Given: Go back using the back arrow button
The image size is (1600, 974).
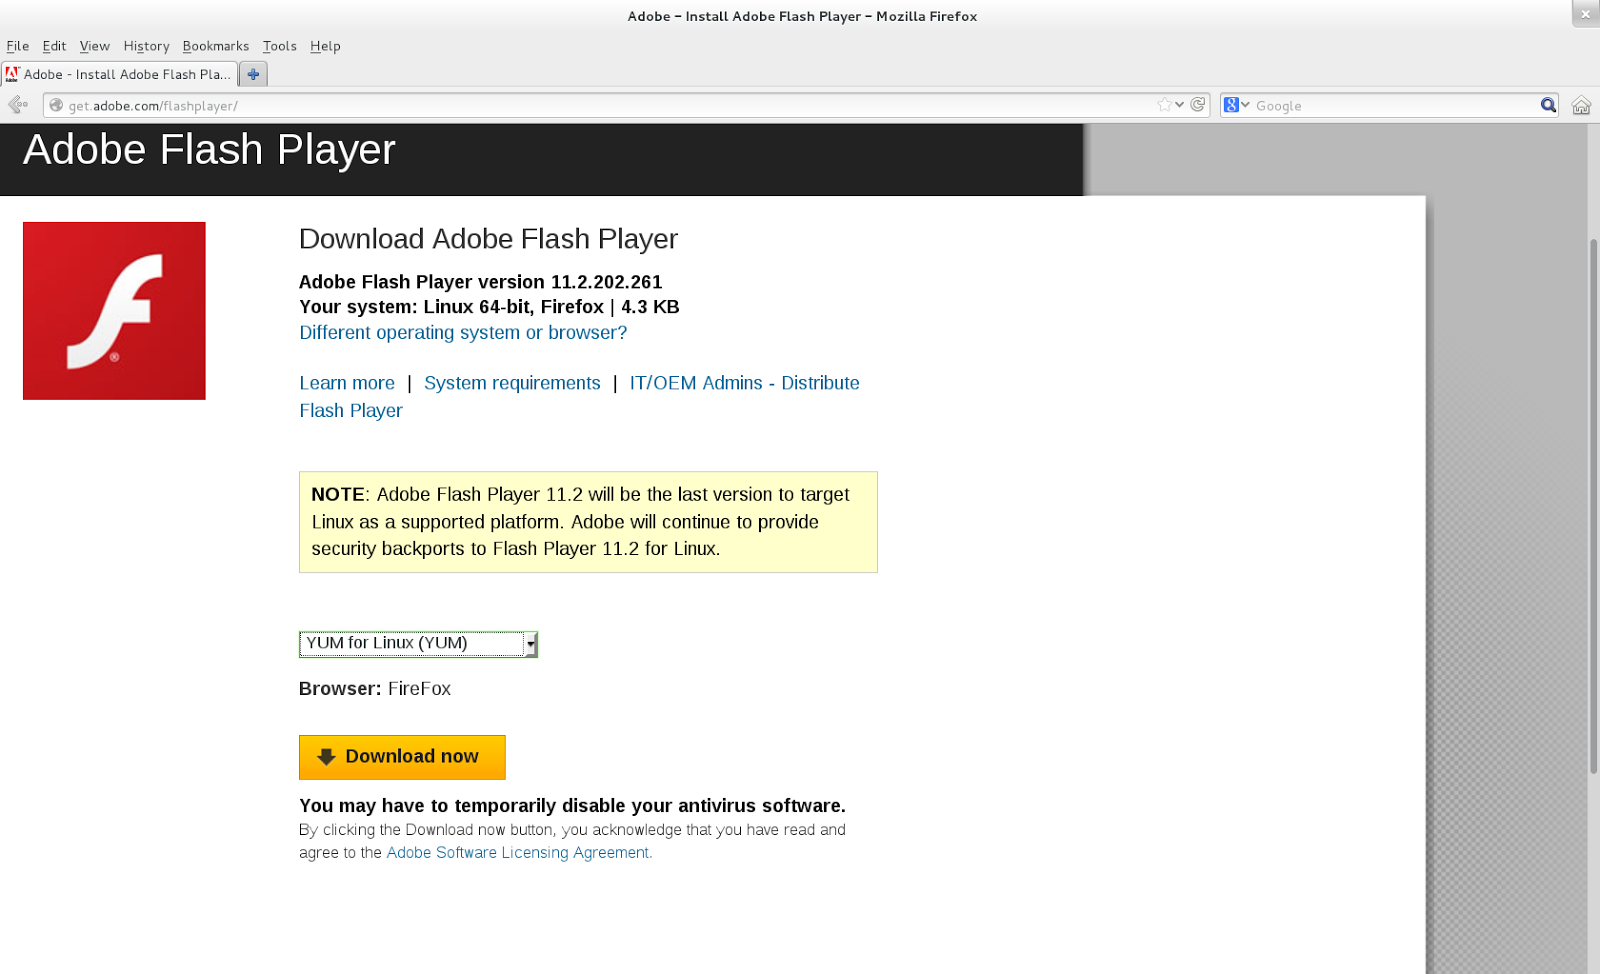Looking at the screenshot, I should coord(17,105).
